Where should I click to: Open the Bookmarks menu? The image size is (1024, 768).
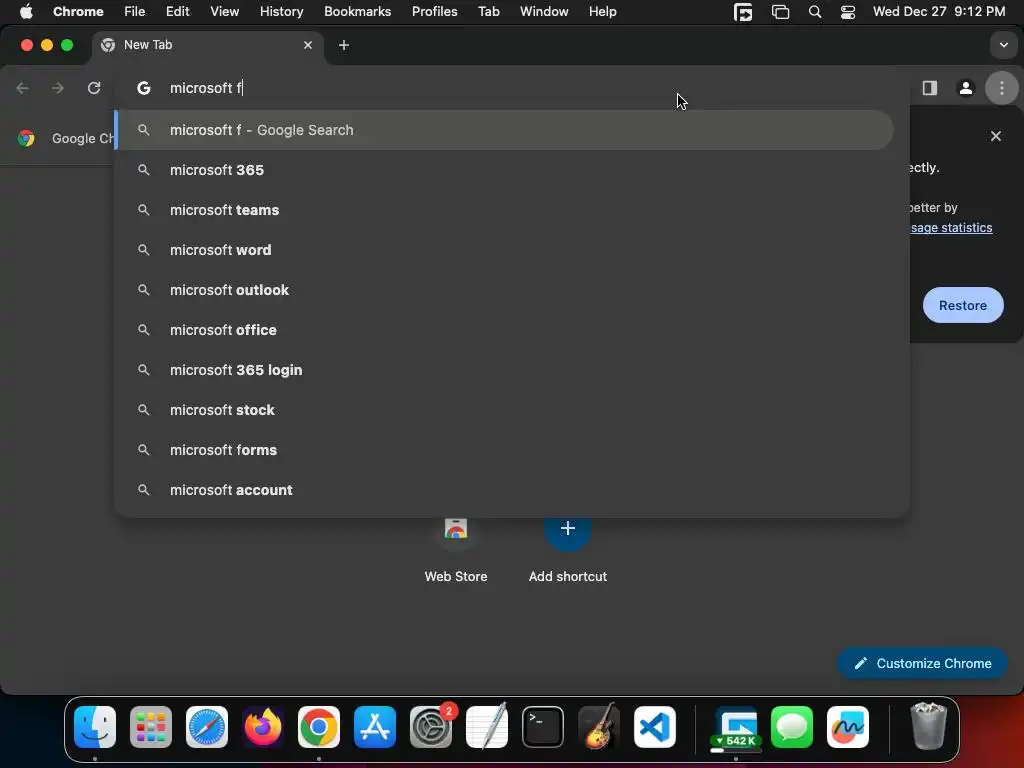[357, 12]
